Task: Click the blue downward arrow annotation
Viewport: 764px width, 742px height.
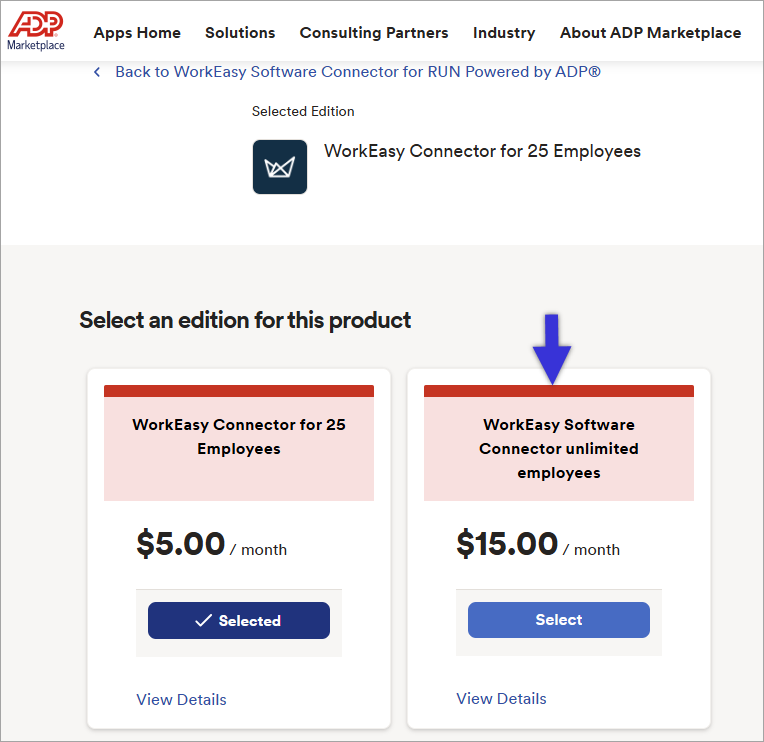Action: 552,349
